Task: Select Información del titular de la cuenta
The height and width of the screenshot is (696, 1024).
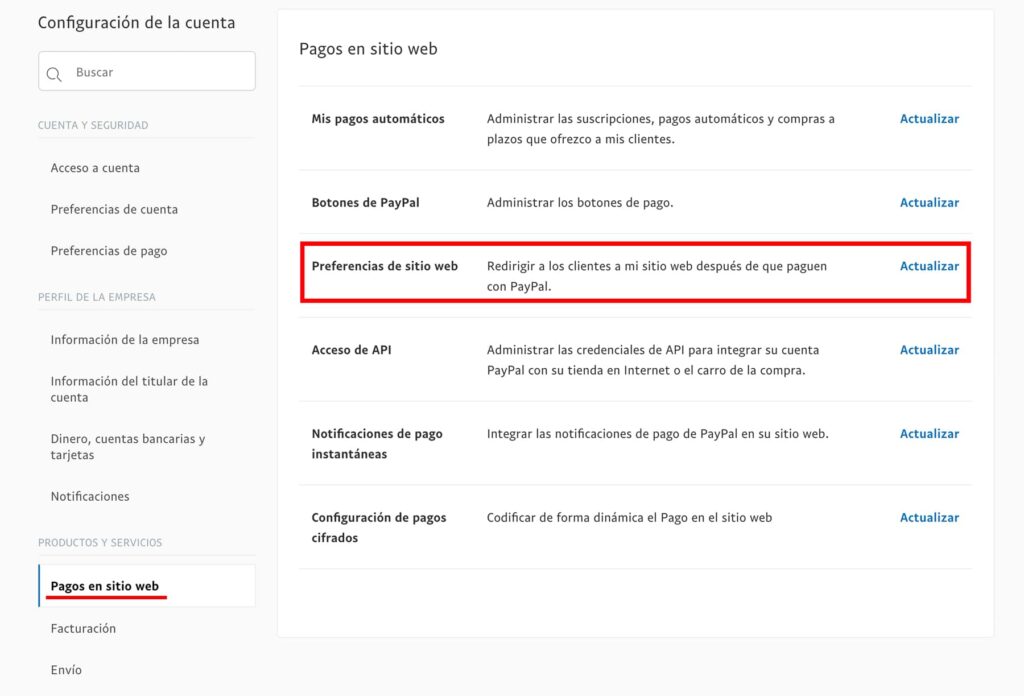Action: click(129, 389)
